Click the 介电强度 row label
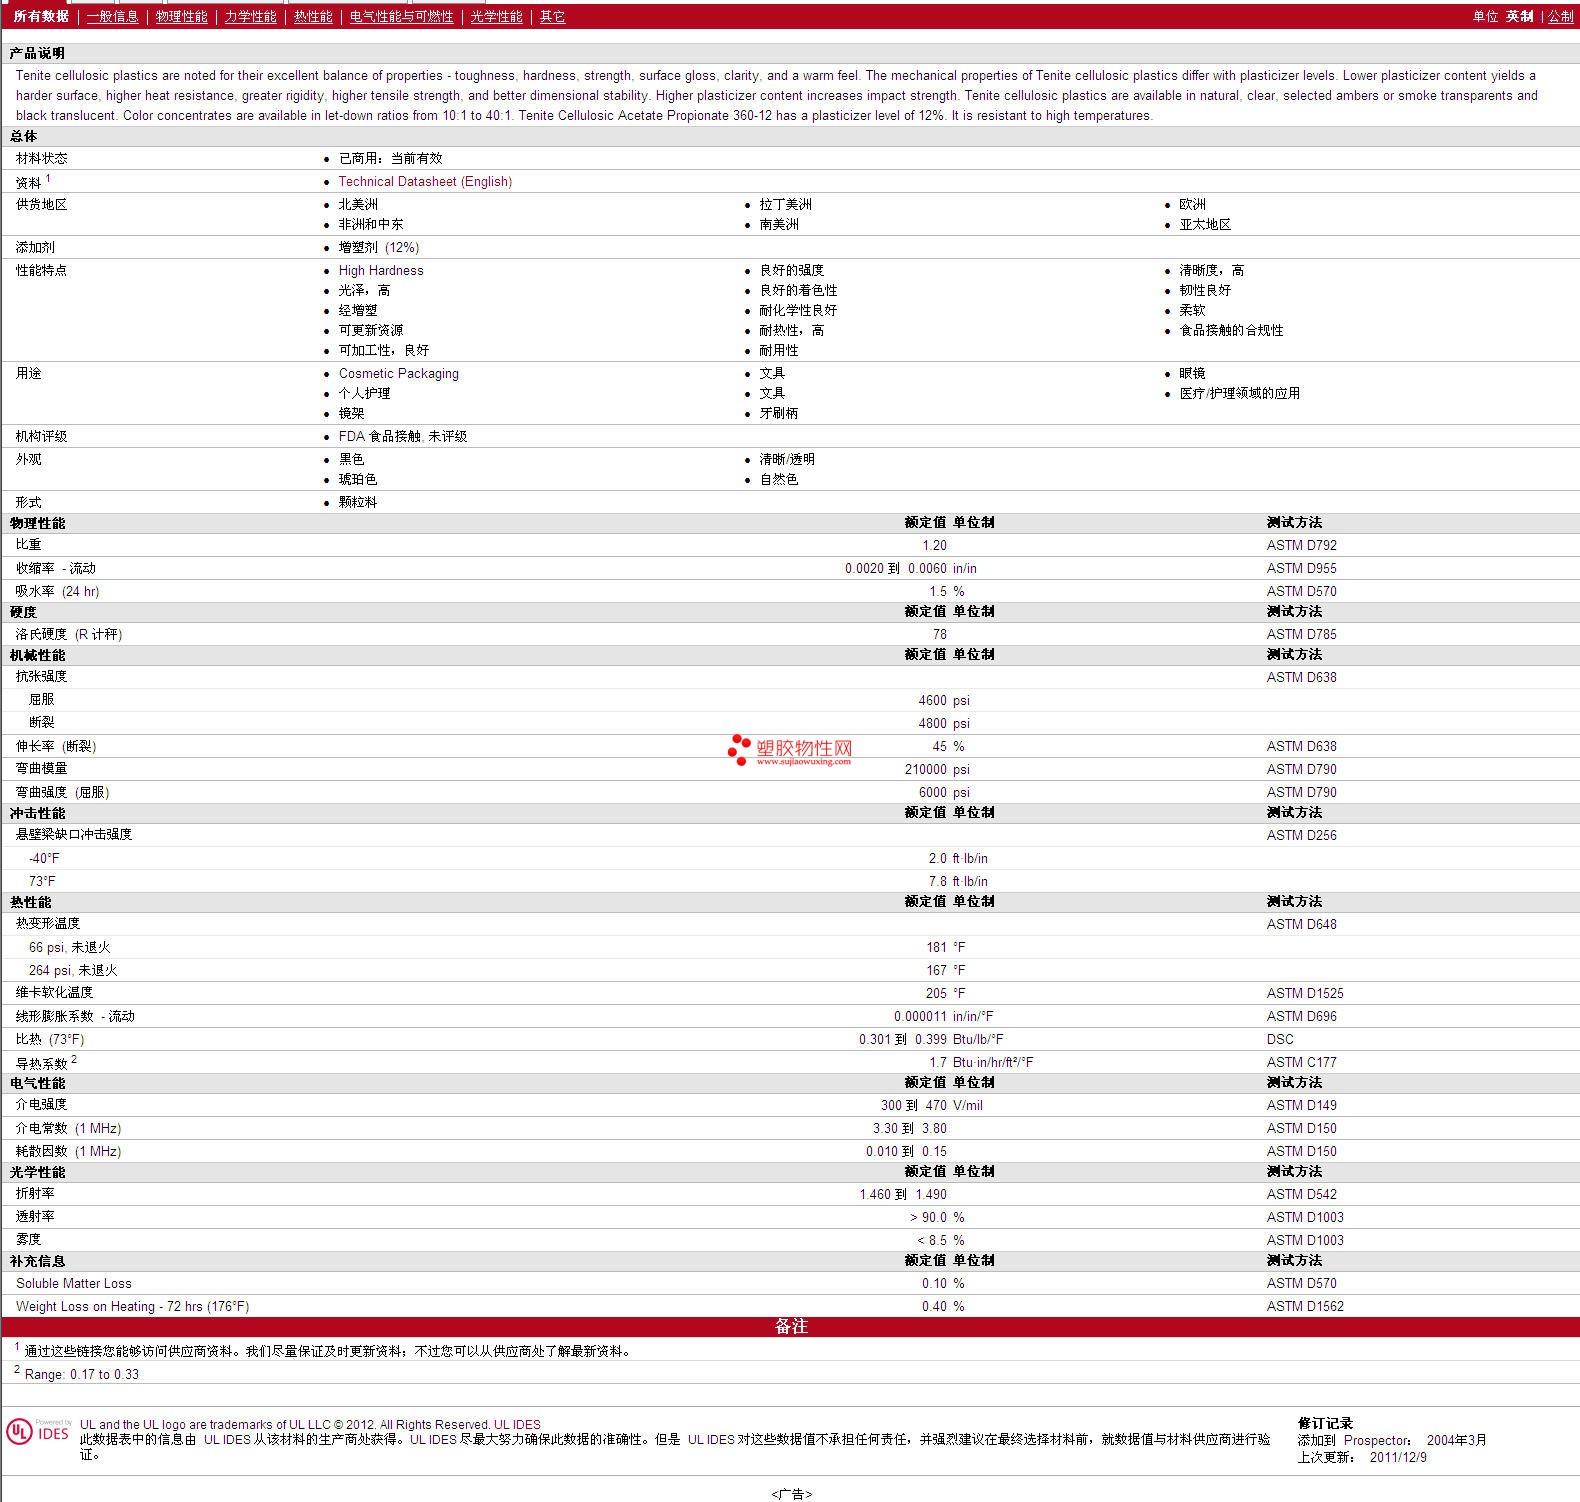 tap(41, 1104)
